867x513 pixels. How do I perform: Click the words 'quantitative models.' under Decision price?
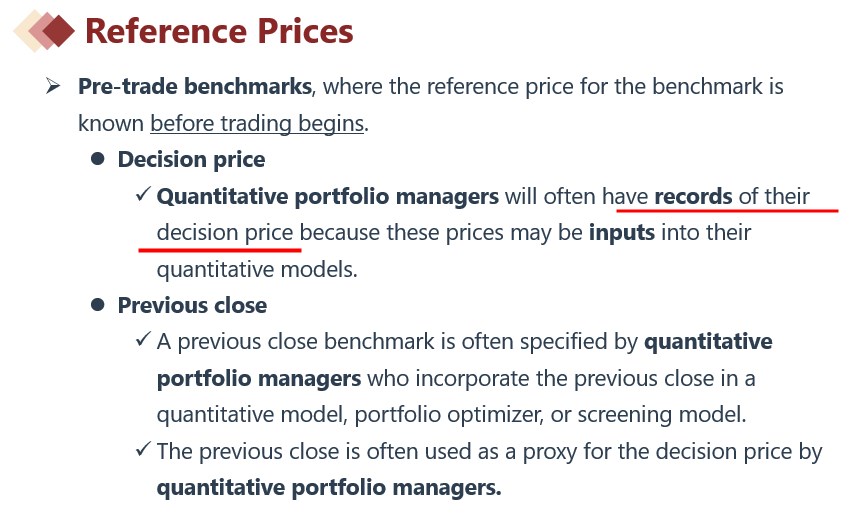256,268
